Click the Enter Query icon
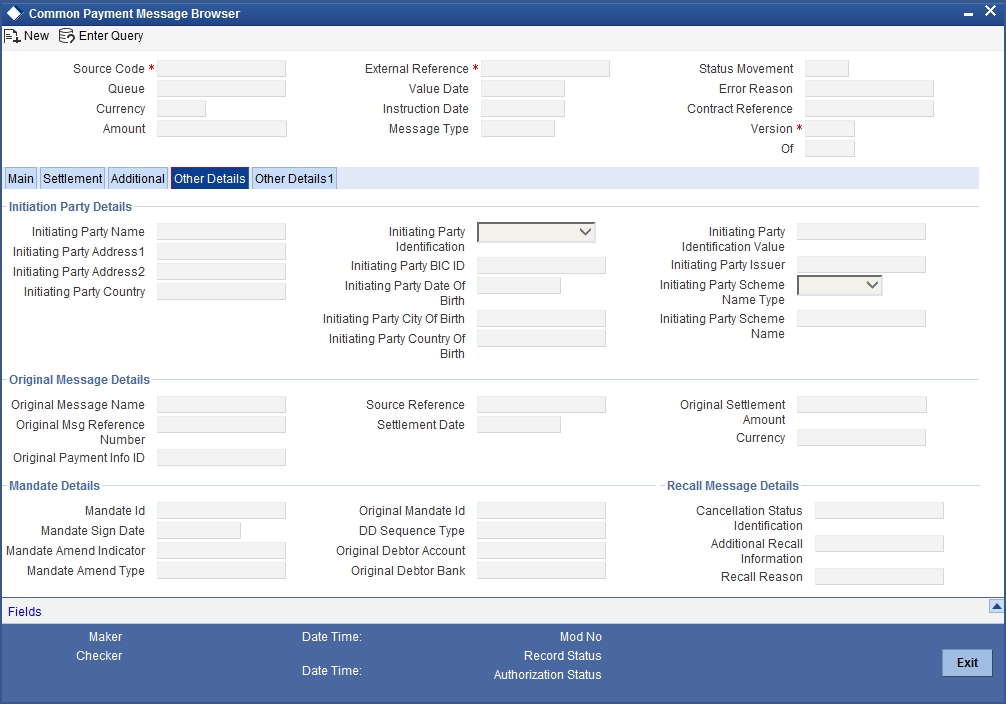This screenshot has width=1006, height=704. click(67, 36)
